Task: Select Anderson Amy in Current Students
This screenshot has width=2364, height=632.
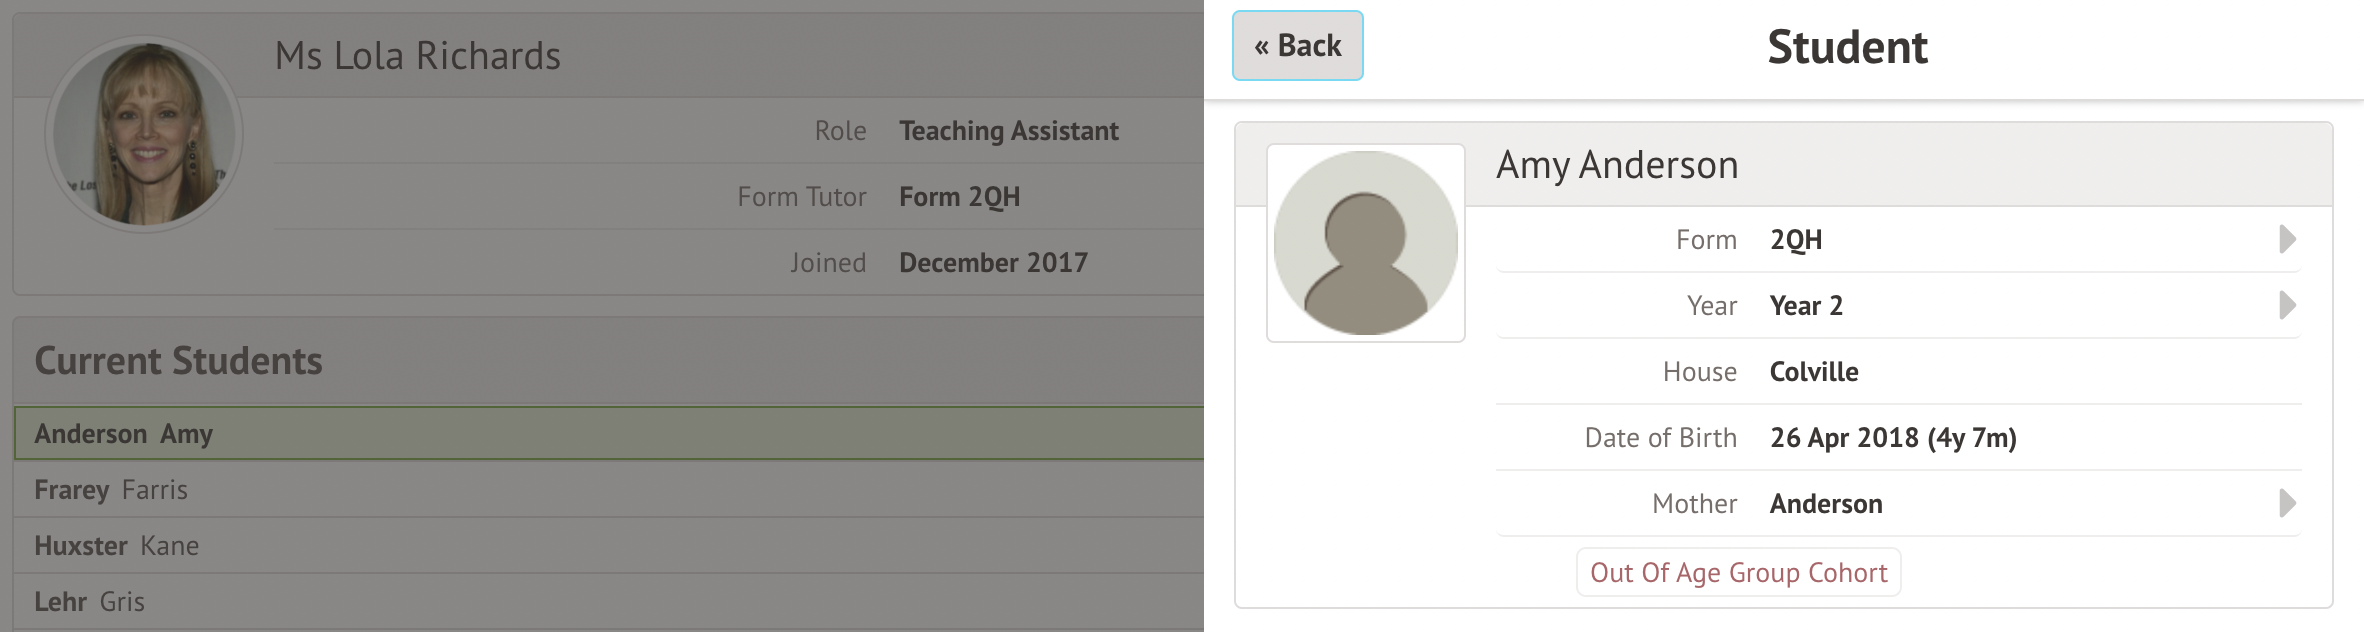Action: coord(124,434)
